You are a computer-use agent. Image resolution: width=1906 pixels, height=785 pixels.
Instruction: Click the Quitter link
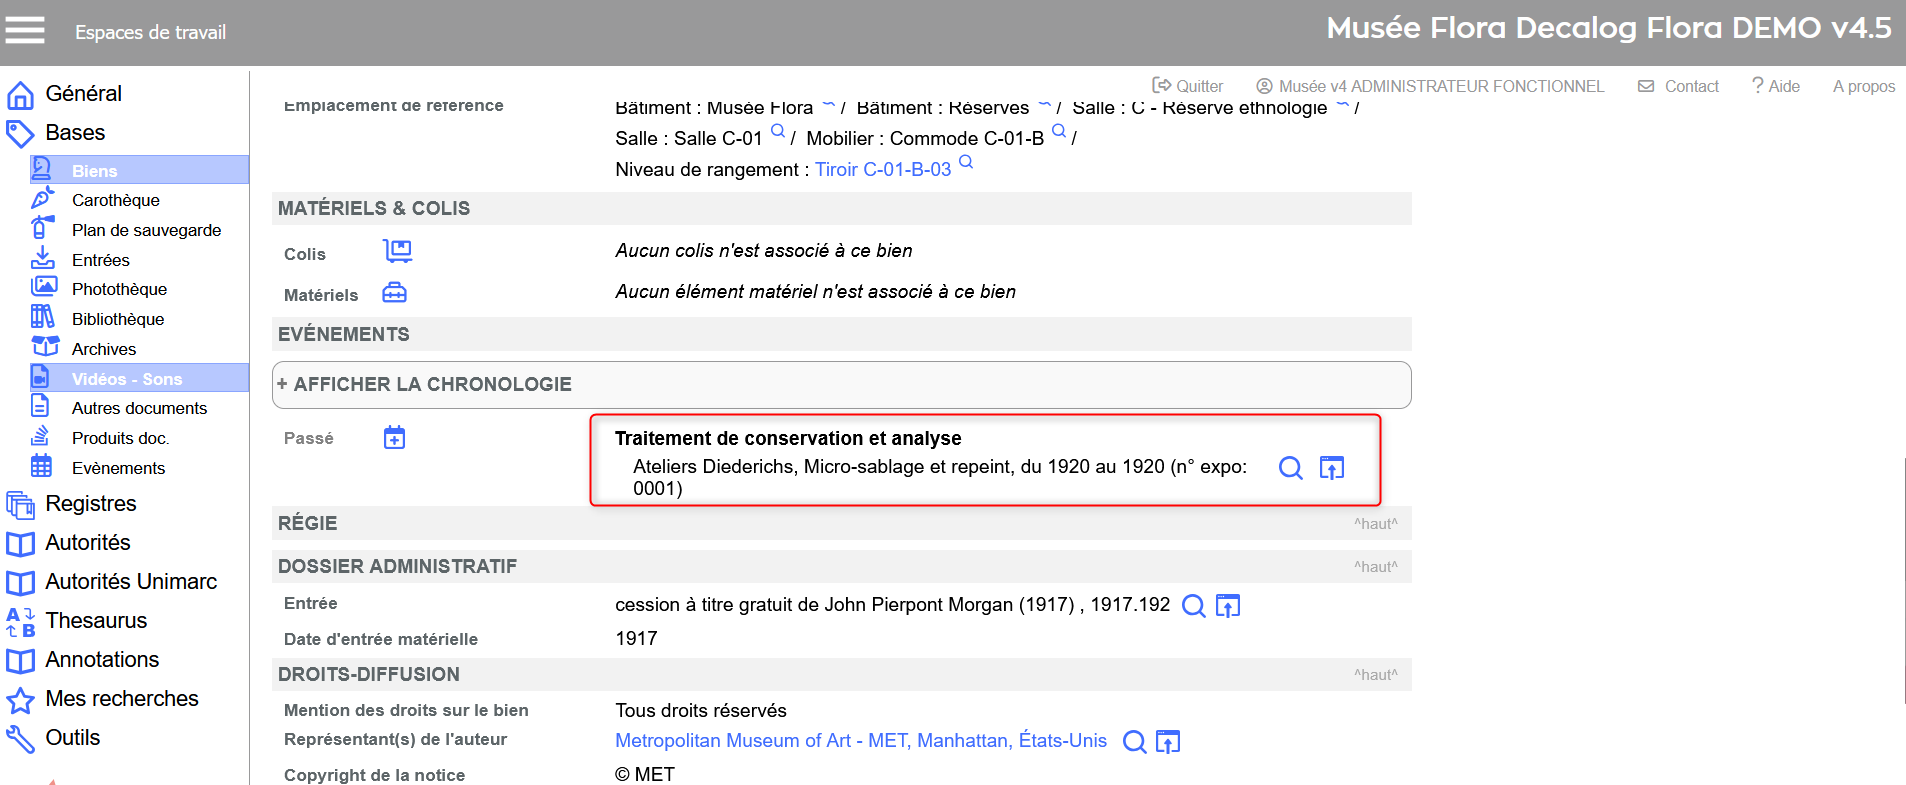click(1188, 87)
